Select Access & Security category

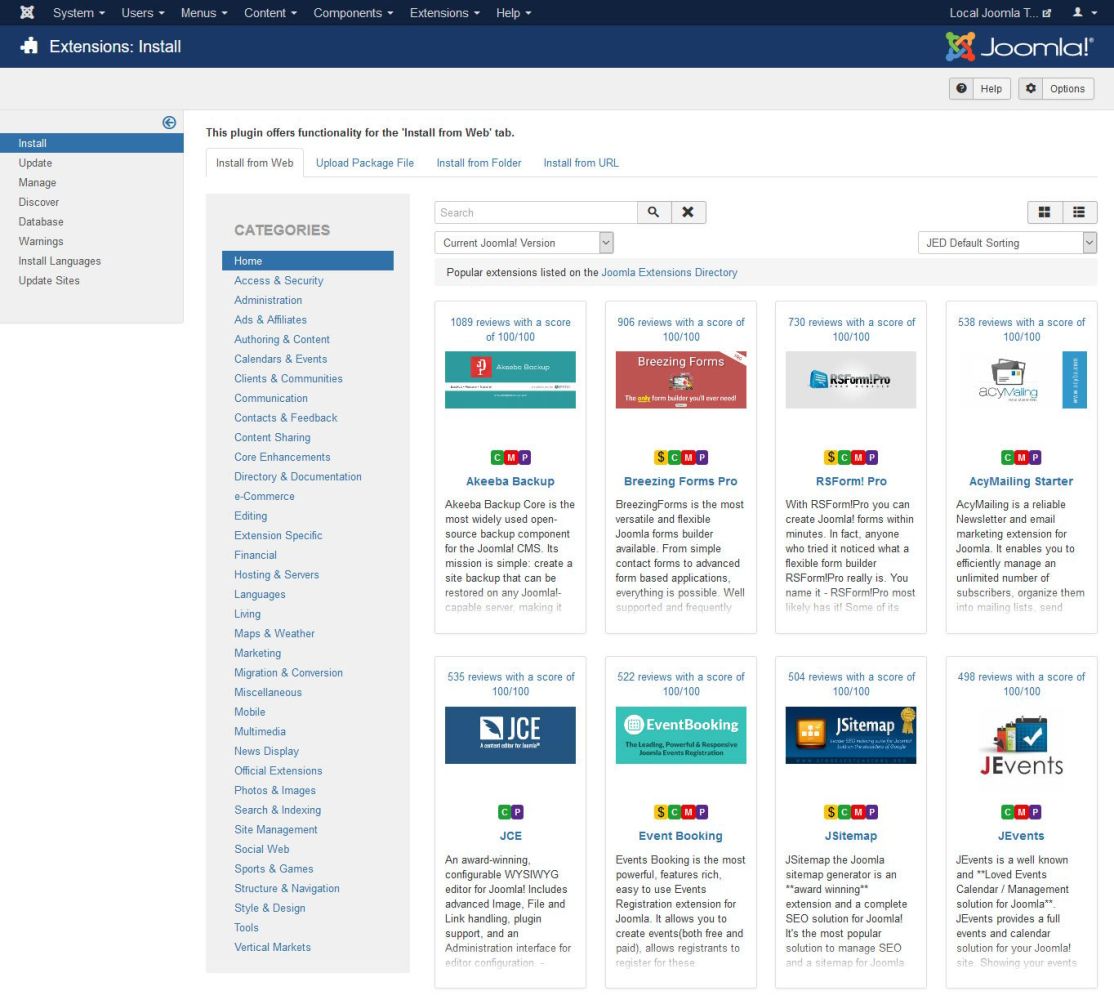pos(278,281)
